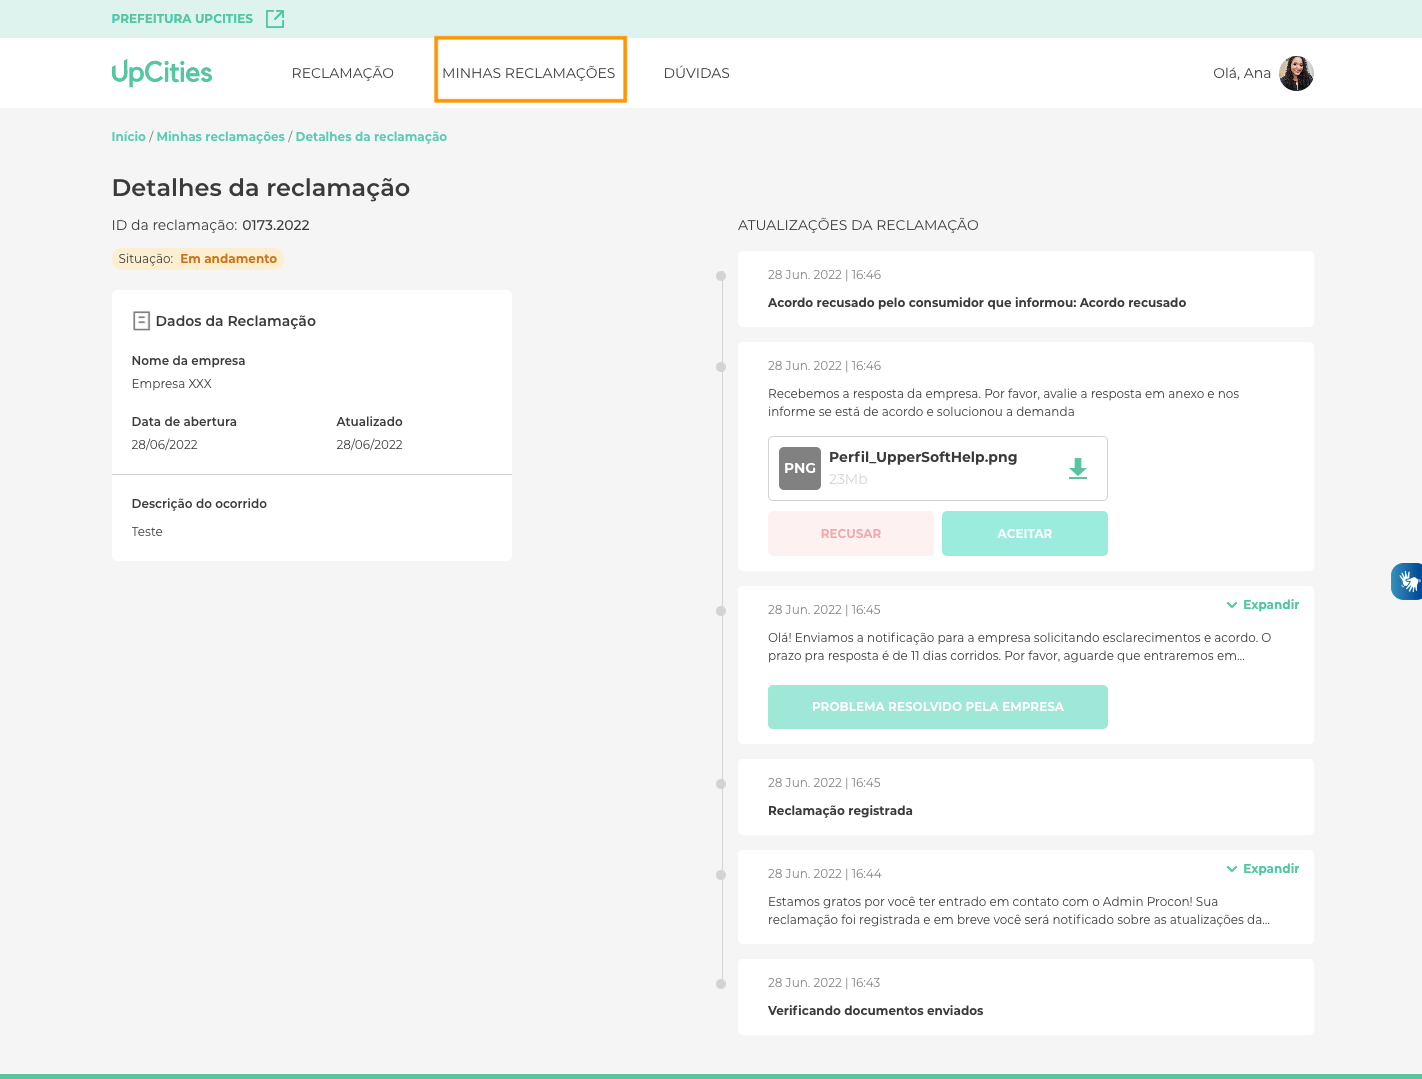Image resolution: width=1422 pixels, height=1079 pixels.
Task: Go to Início breadcrumb
Action: point(128,136)
